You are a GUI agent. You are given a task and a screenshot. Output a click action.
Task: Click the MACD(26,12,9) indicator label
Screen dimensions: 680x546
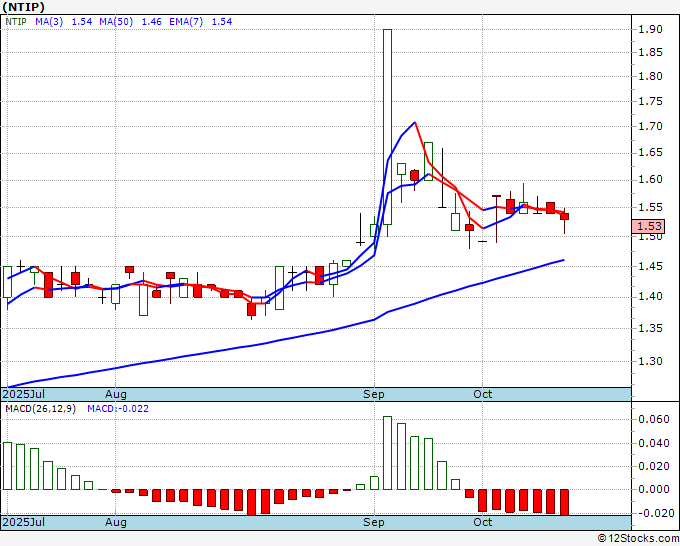40,409
